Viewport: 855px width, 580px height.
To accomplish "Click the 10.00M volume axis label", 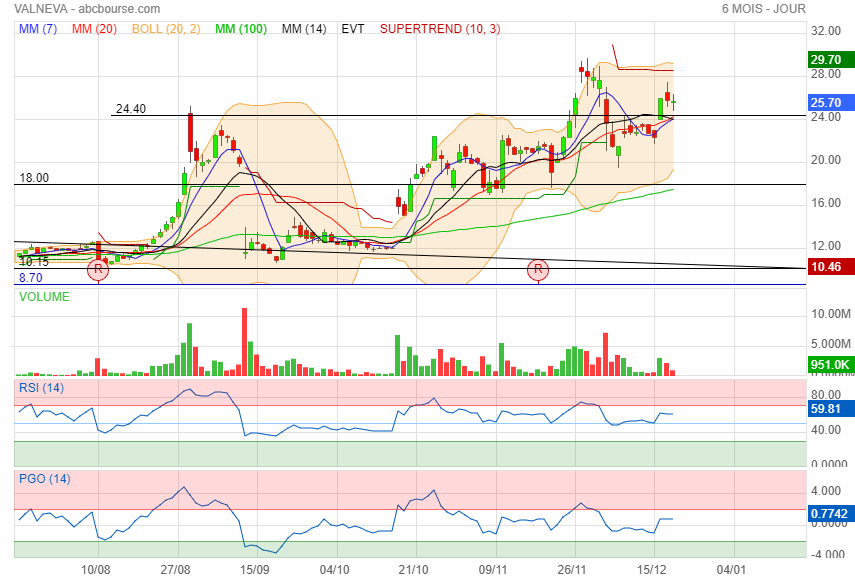I will coord(830,314).
